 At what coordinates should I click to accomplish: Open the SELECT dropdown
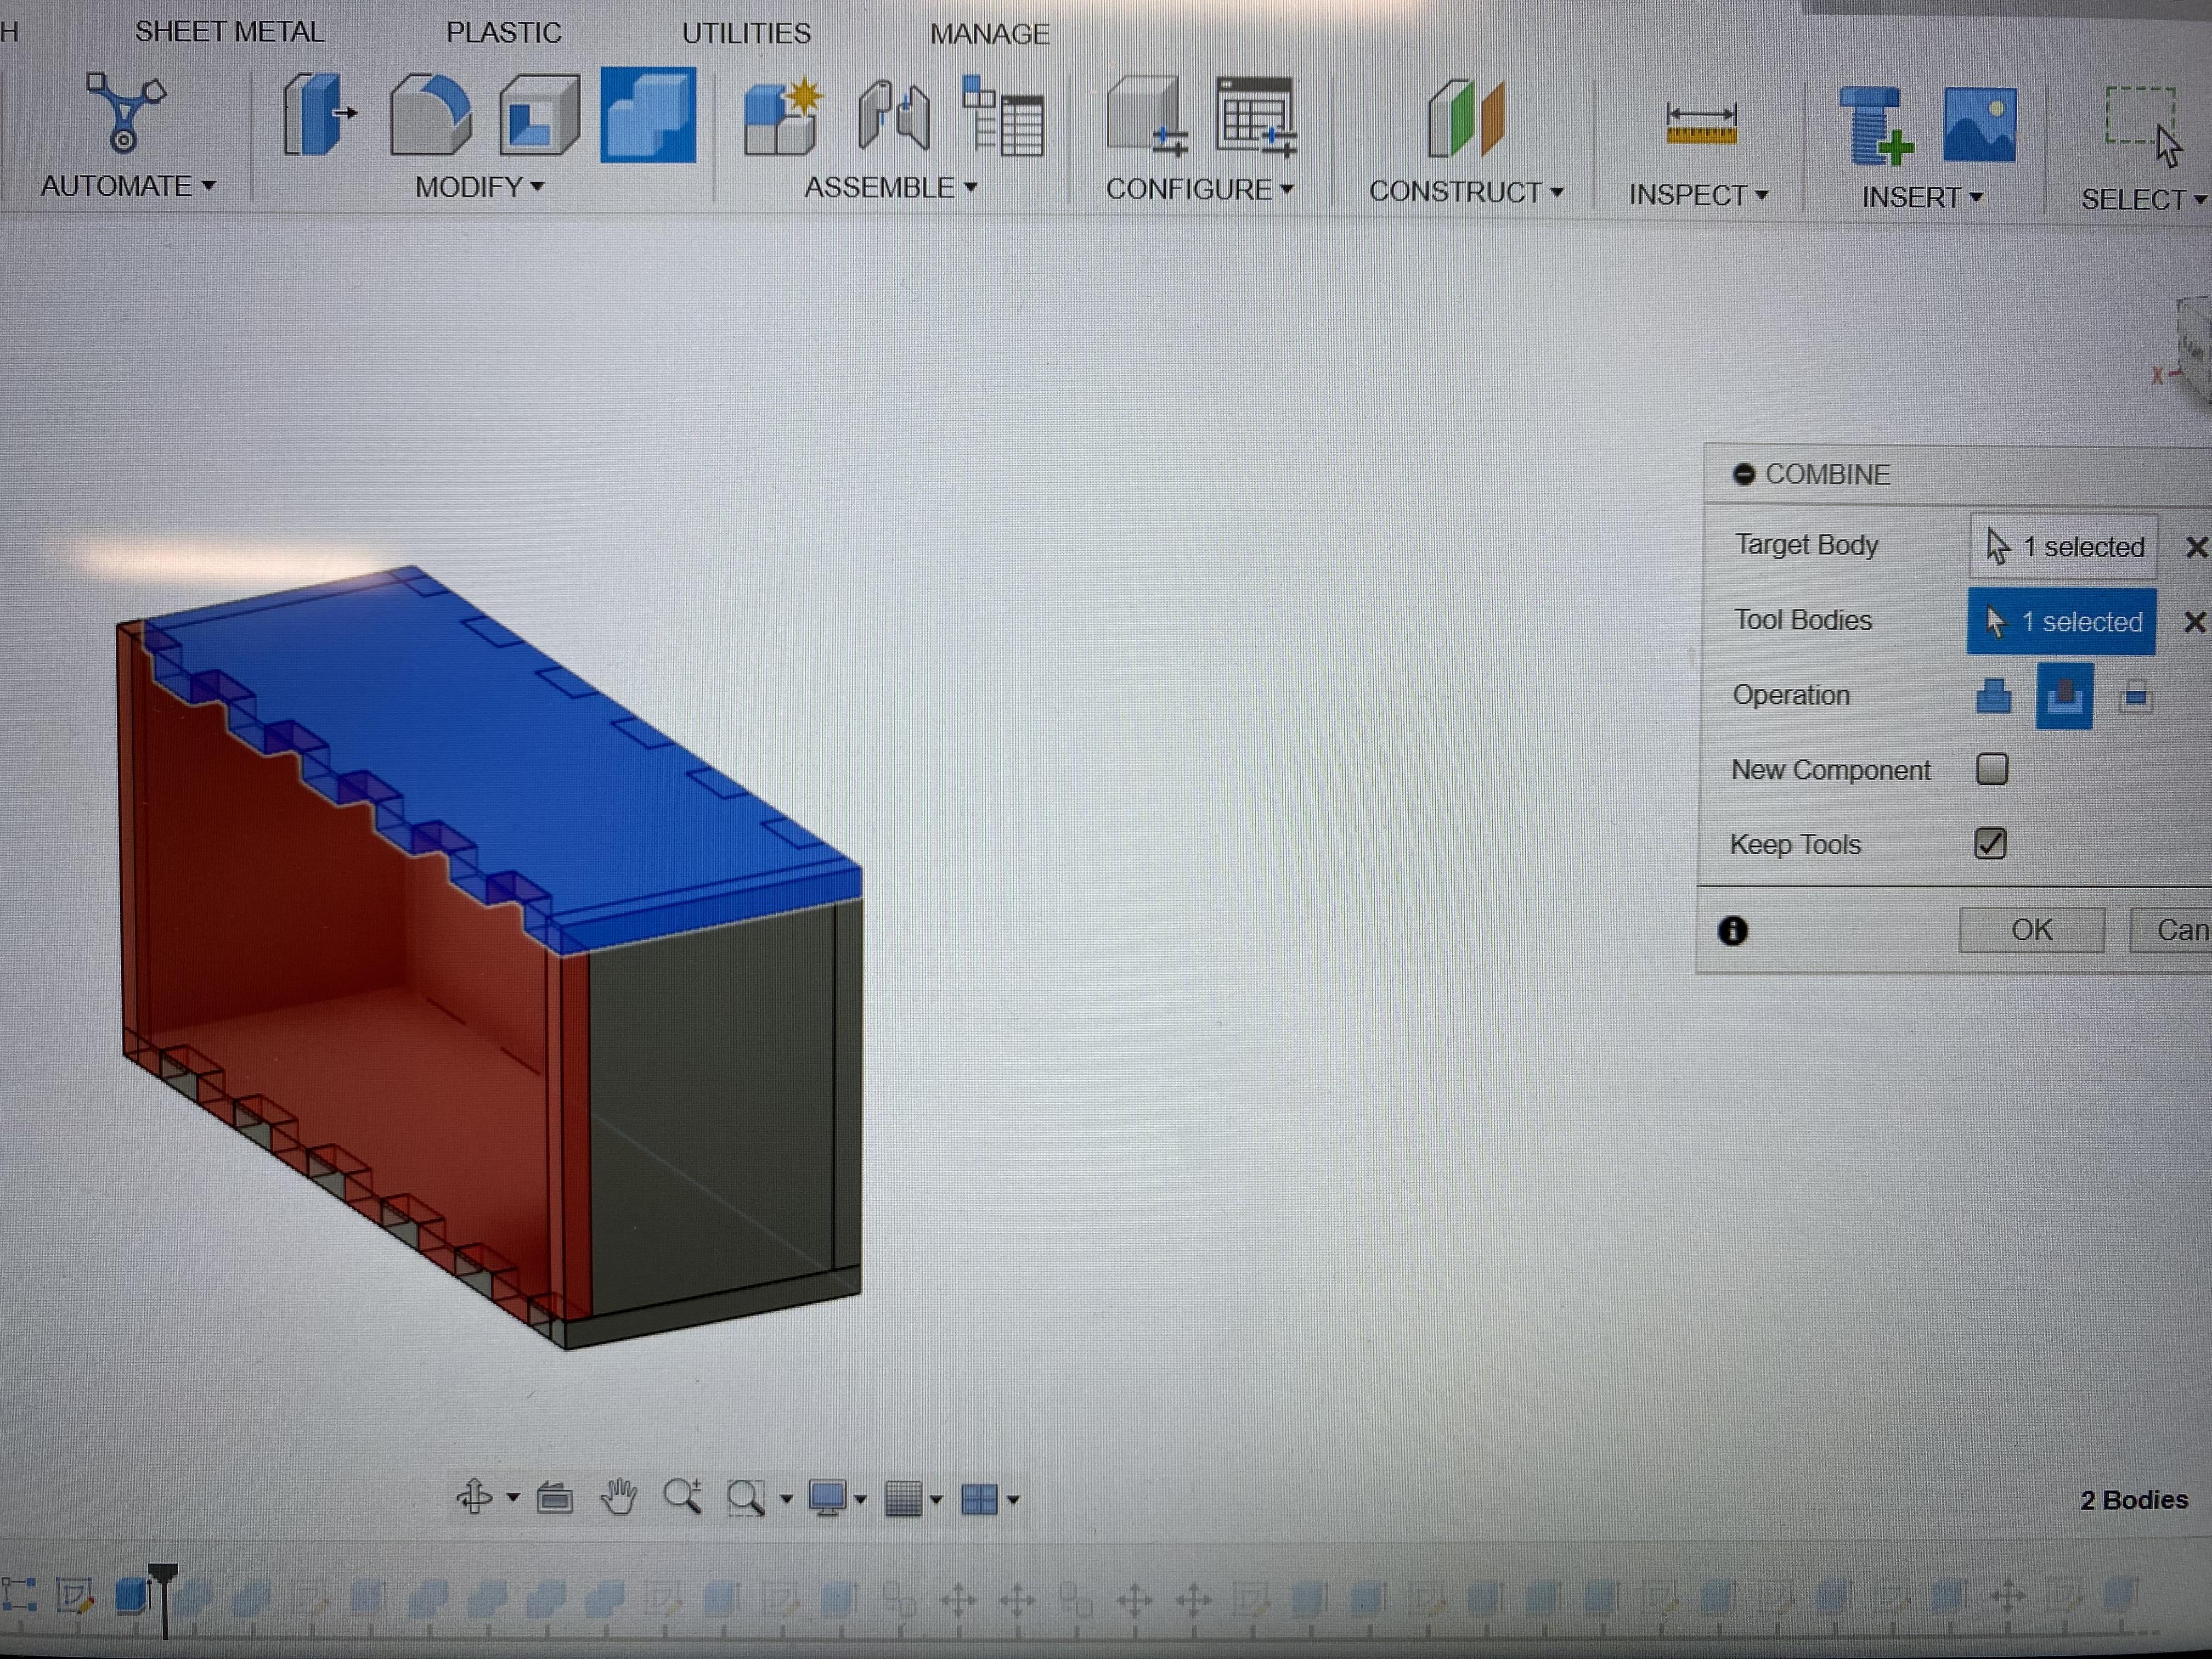tap(2144, 200)
